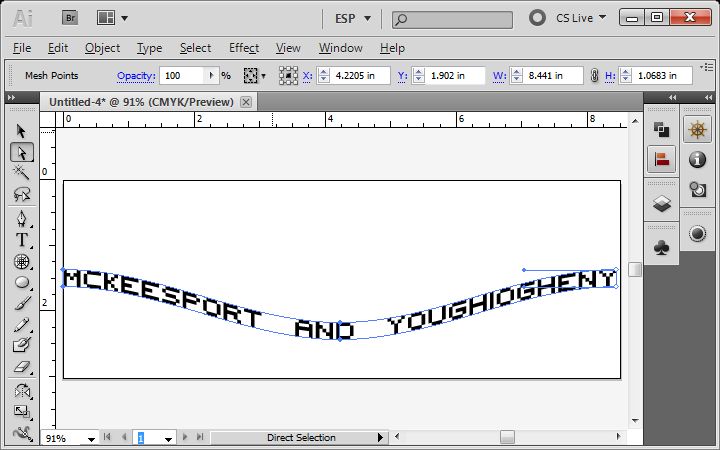Viewport: 720px width, 450px height.
Task: Click the X value stepper arrows
Action: coord(324,76)
